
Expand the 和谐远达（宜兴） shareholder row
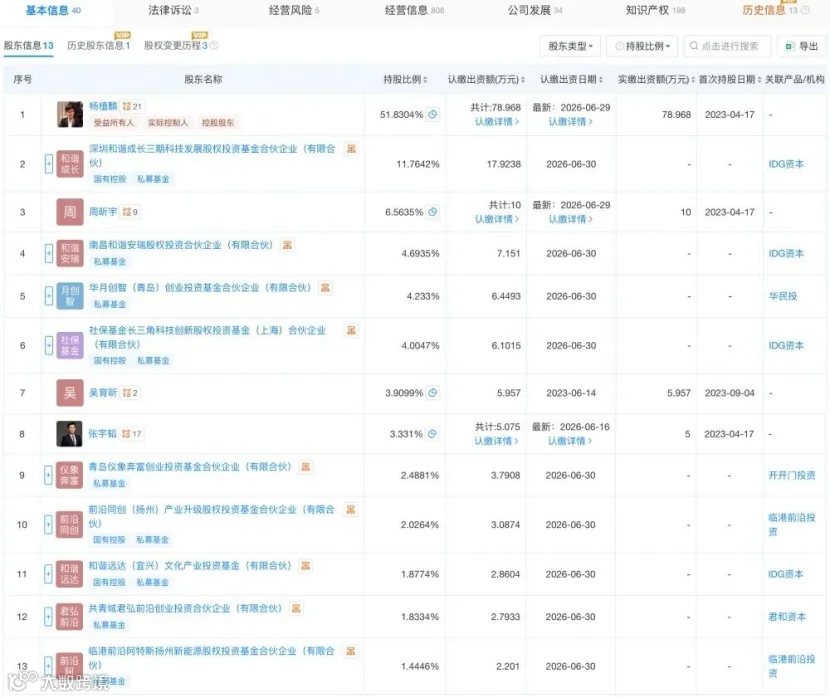pyautogui.click(x=48, y=574)
